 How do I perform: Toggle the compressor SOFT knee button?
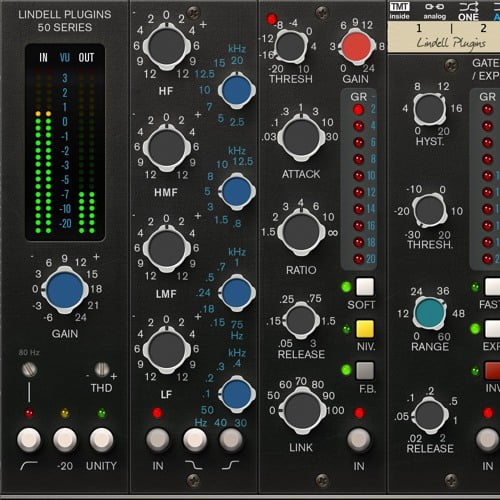pyautogui.click(x=365, y=287)
